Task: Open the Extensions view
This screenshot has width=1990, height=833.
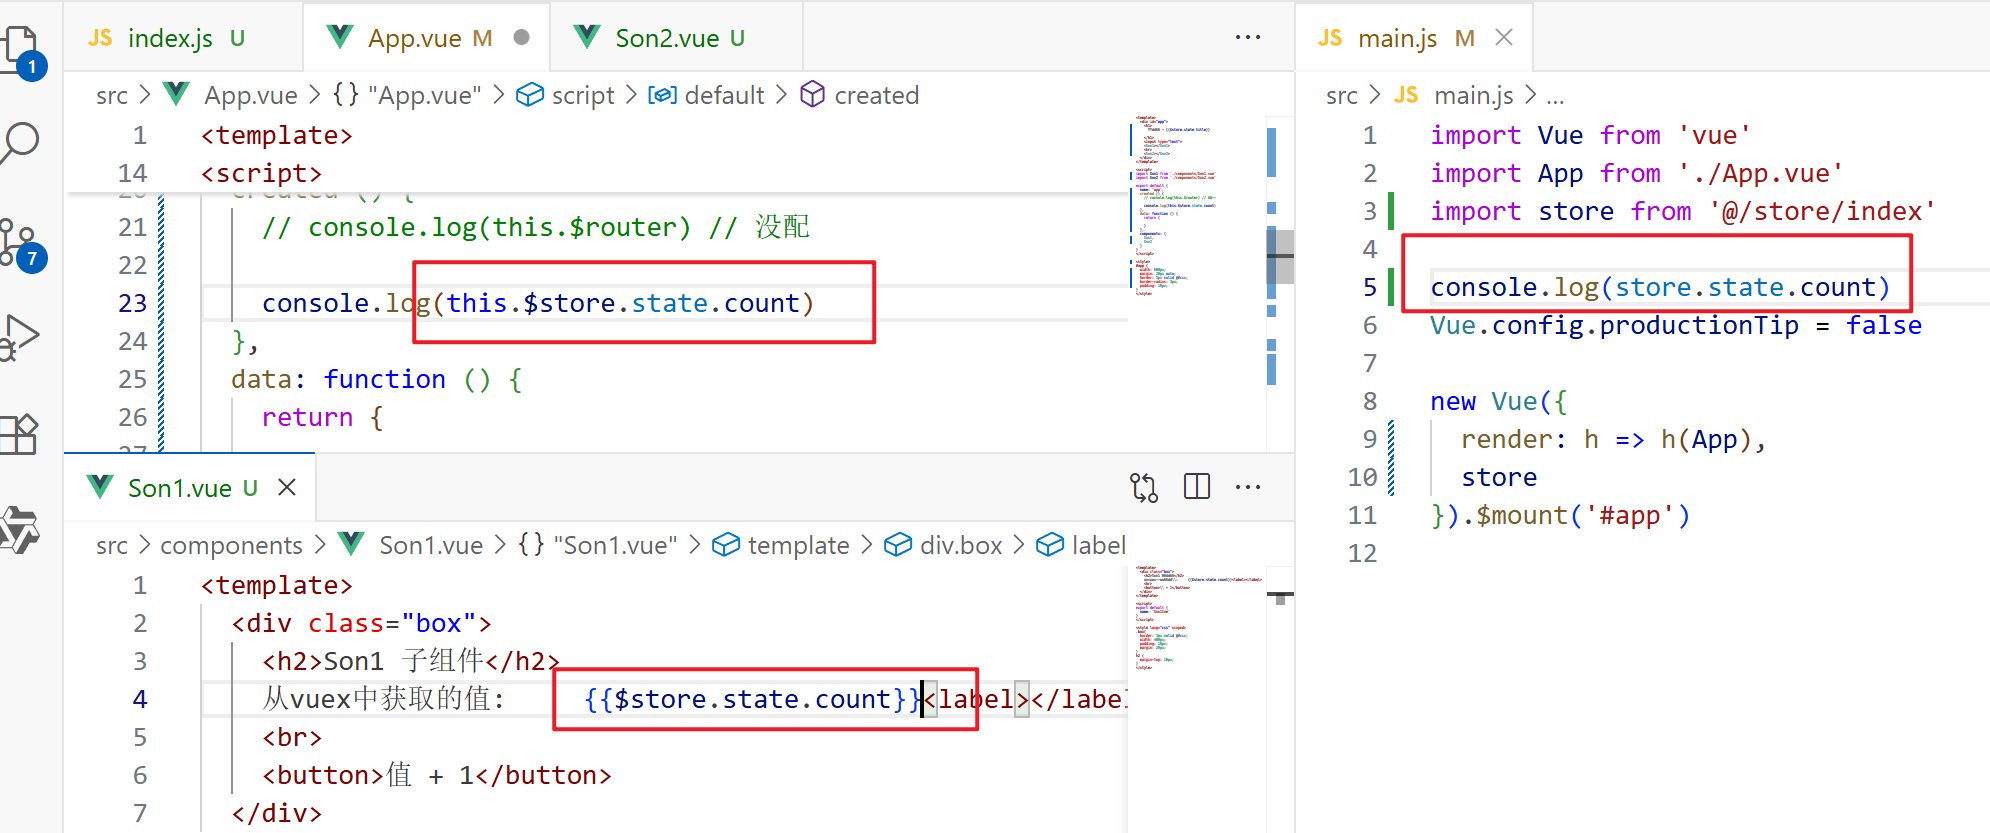Action: tap(20, 434)
